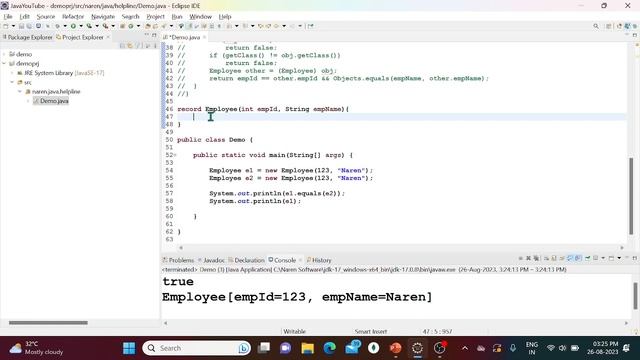
Task: Open the Source menu
Action: pyautogui.click(x=46, y=16)
